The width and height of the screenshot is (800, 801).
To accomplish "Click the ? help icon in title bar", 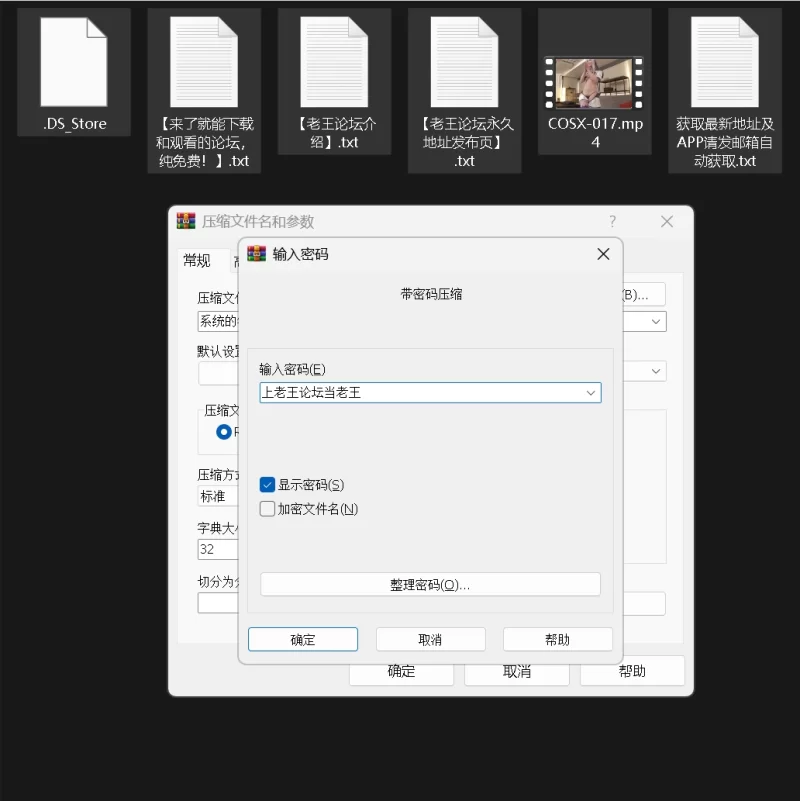I will click(612, 221).
